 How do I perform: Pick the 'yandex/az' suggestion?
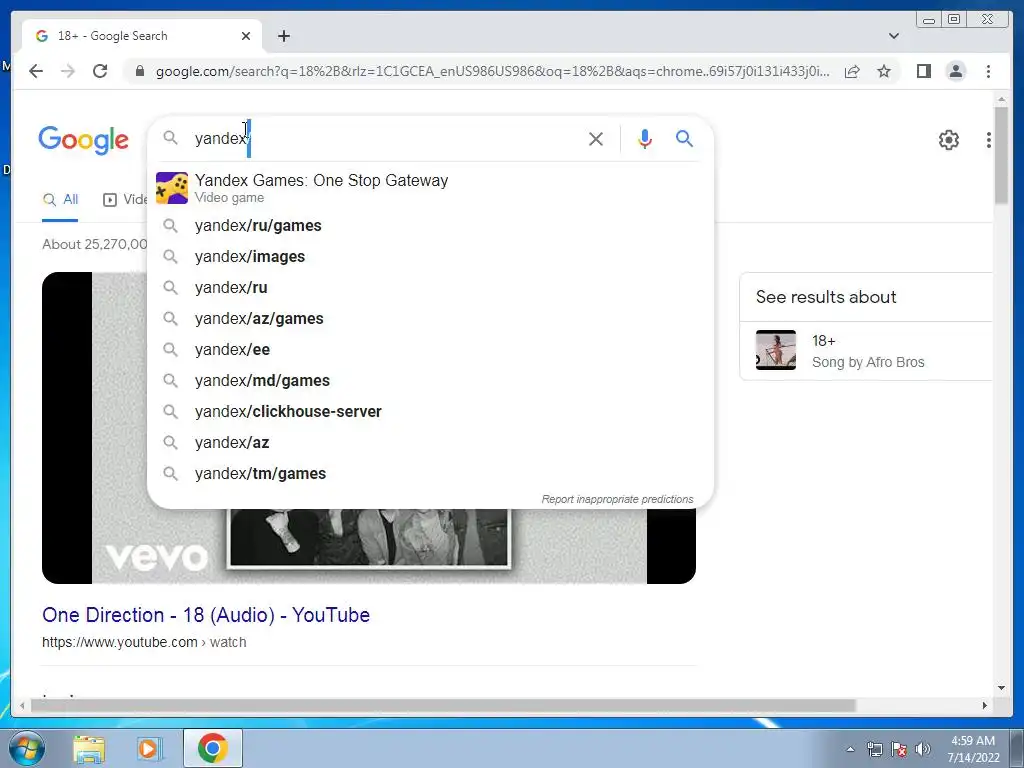430,443
